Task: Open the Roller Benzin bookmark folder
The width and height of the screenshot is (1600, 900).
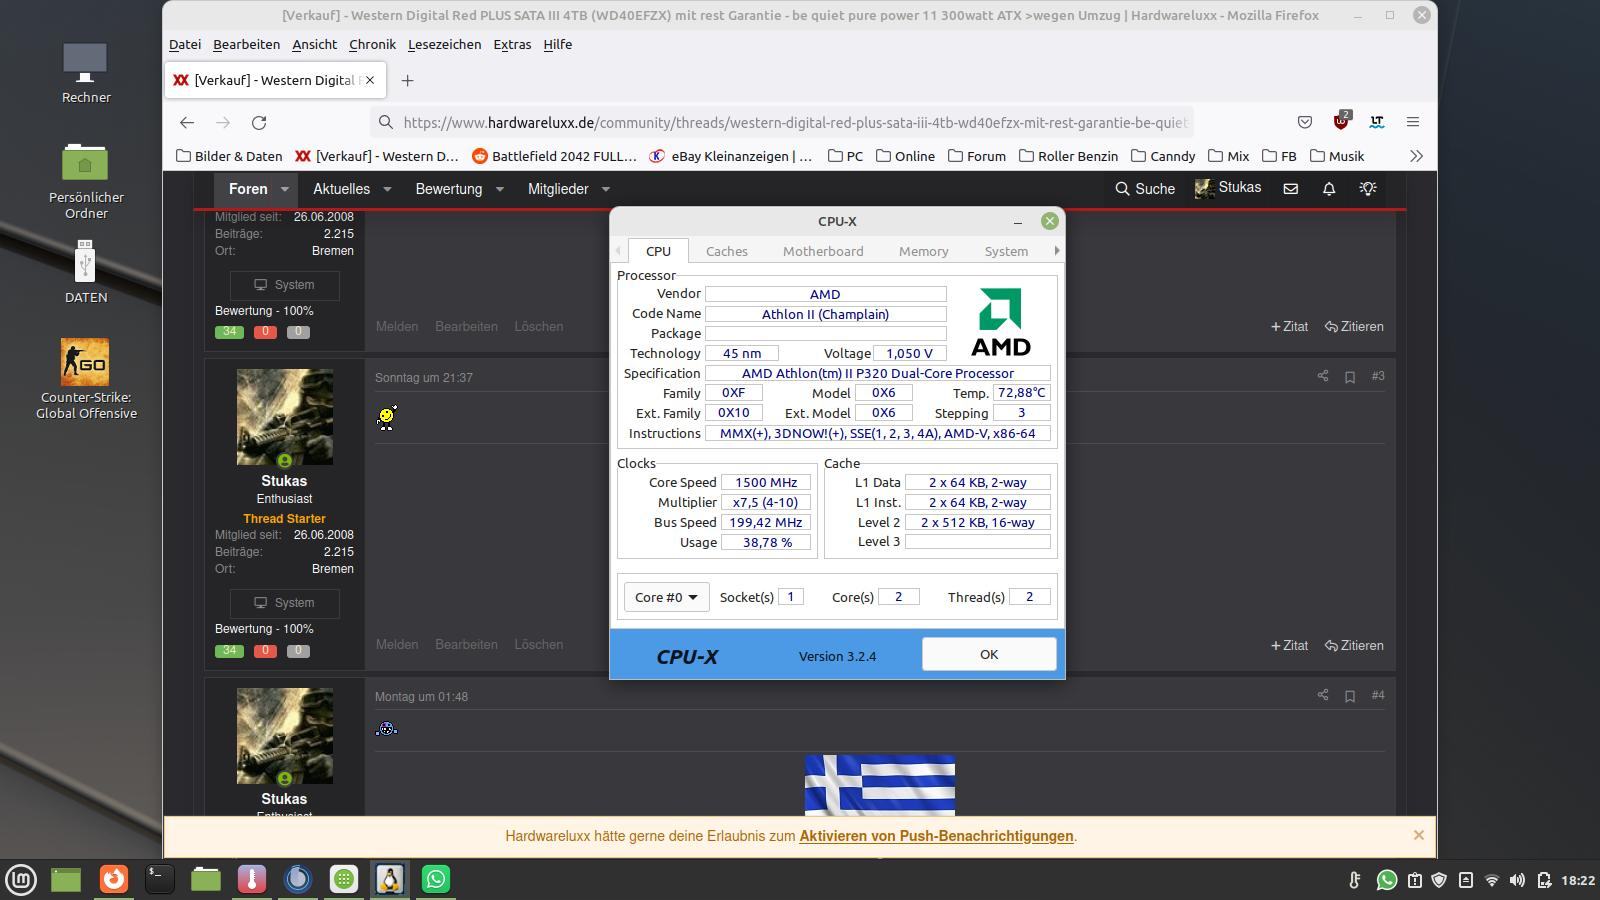Action: click(1068, 156)
